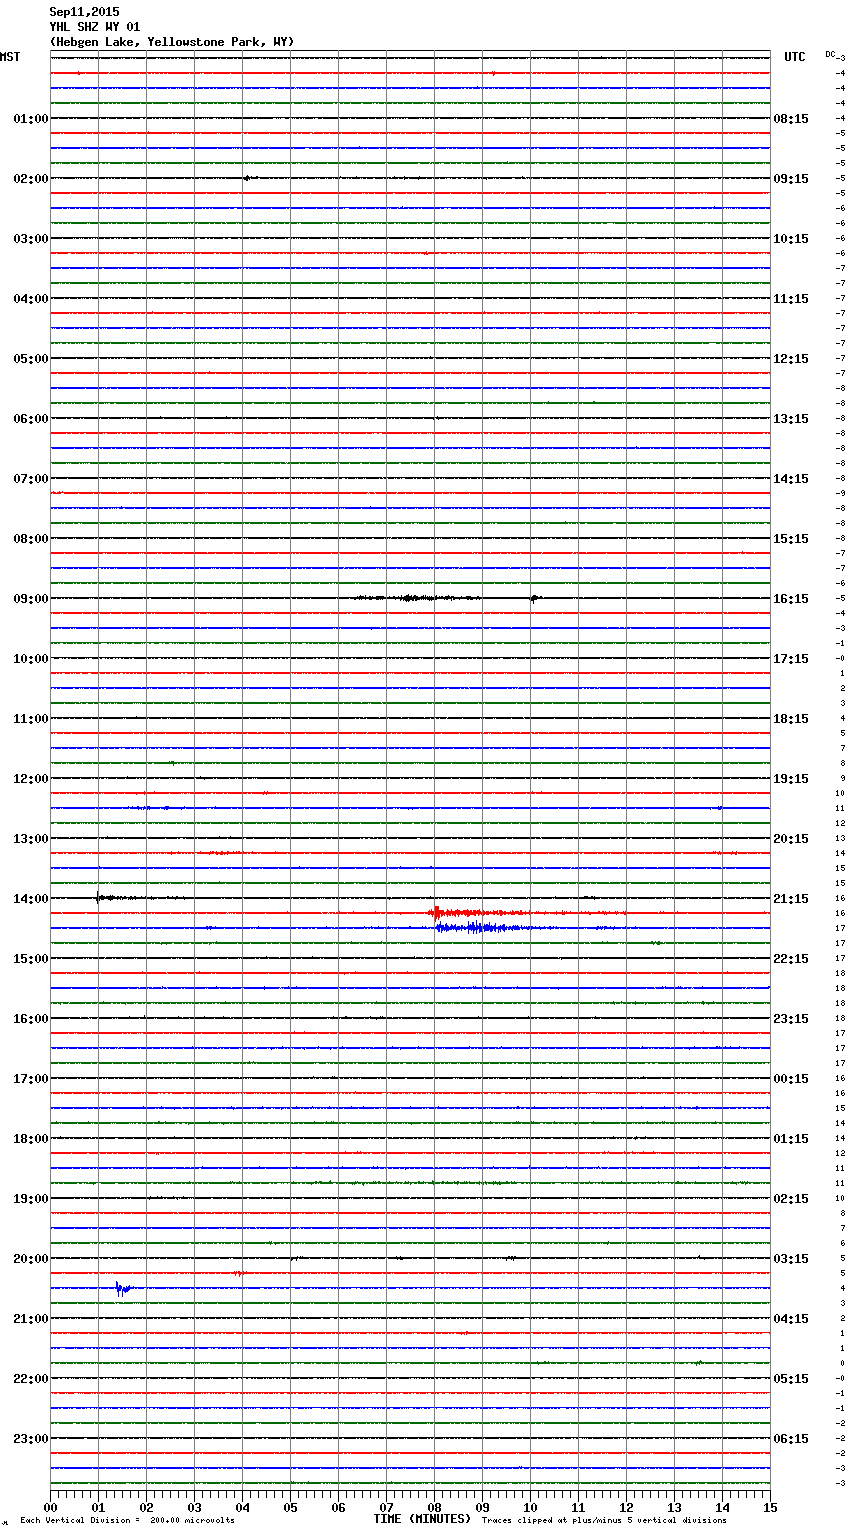The width and height of the screenshot is (850, 1534).
Task: Select the 07:00 MST time label
Action: click(31, 479)
